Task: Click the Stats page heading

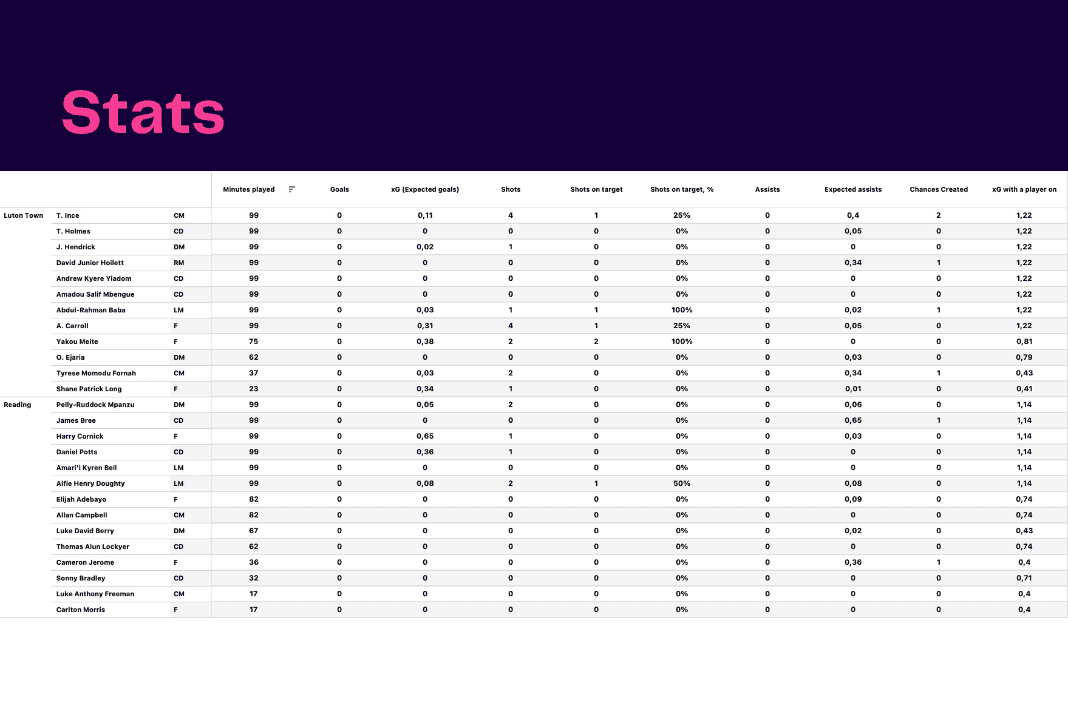Action: pyautogui.click(x=143, y=112)
